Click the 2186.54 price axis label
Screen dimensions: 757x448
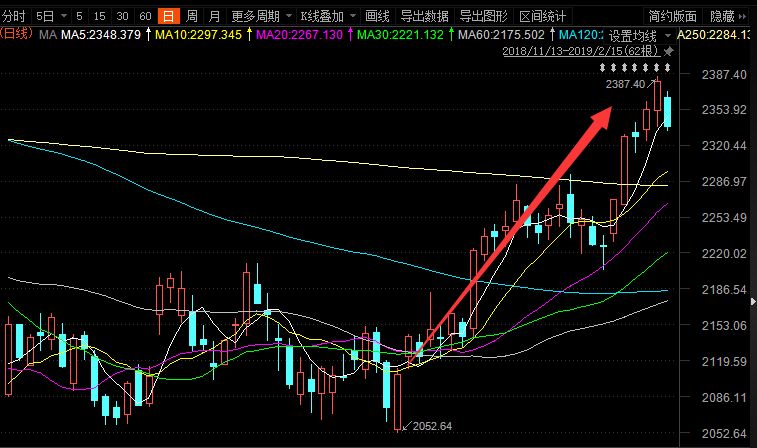[x=724, y=289]
